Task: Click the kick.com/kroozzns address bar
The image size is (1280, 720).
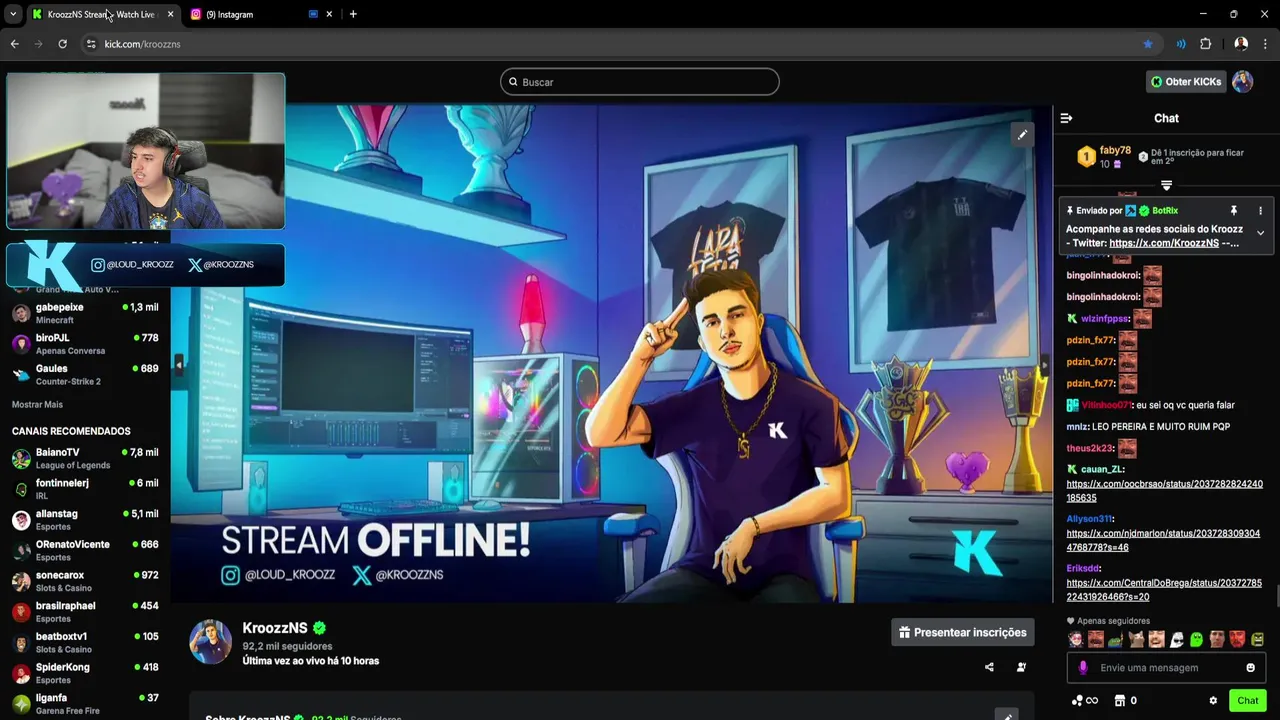Action: point(620,44)
